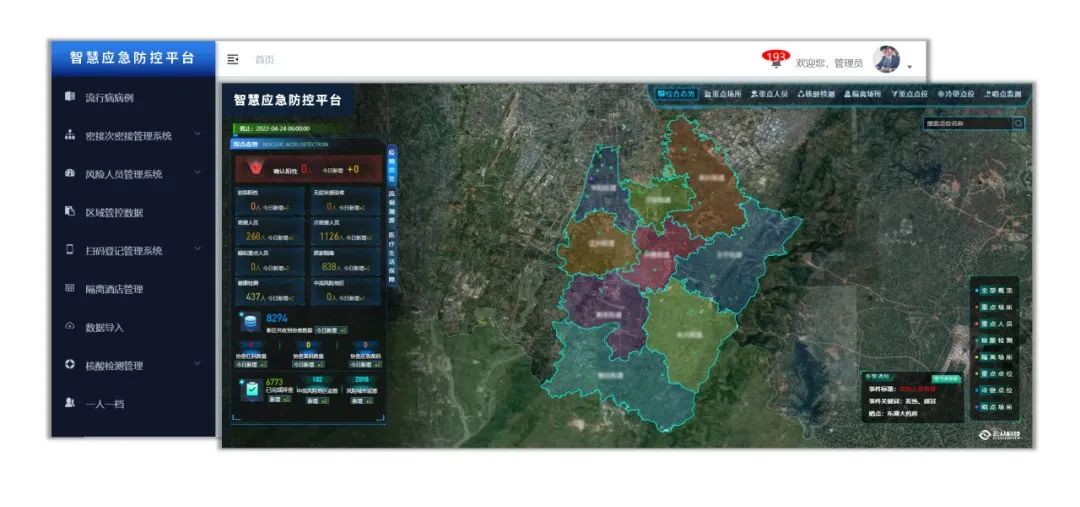This screenshot has height=507, width=1080.
Task: Click the red event title text
Action: pyautogui.click(x=919, y=389)
